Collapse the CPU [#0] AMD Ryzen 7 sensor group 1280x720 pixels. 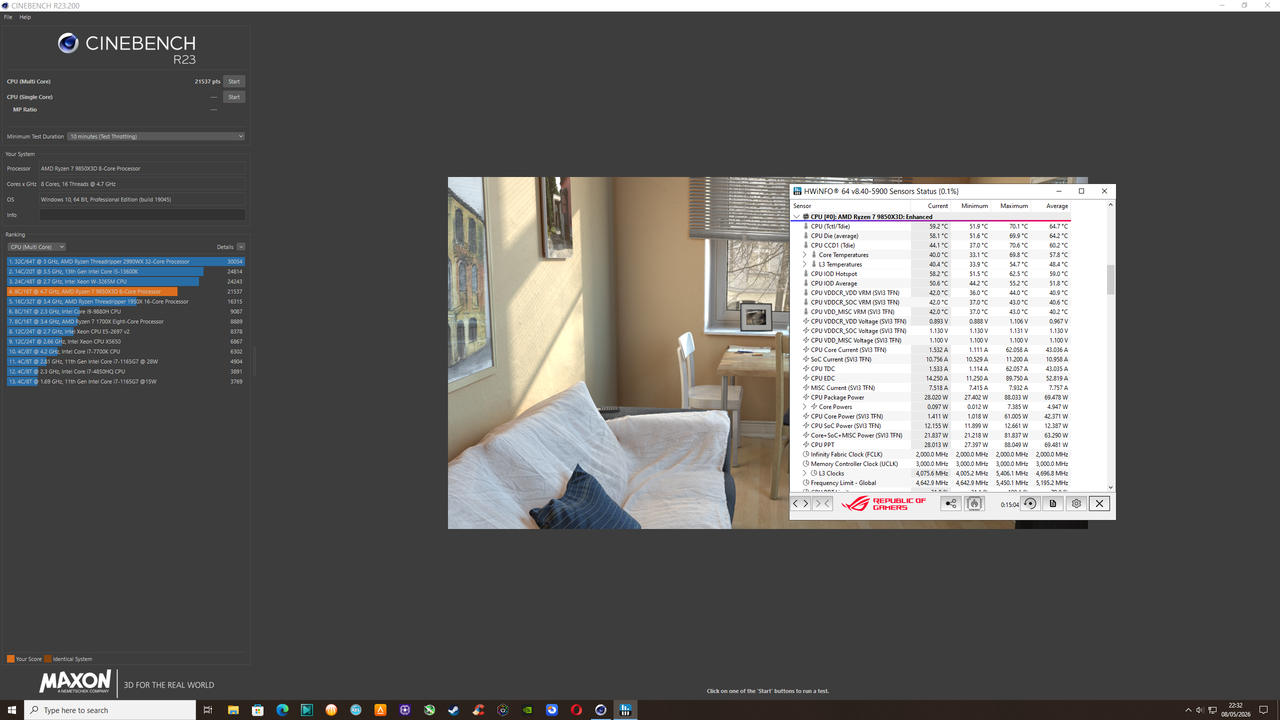point(797,216)
